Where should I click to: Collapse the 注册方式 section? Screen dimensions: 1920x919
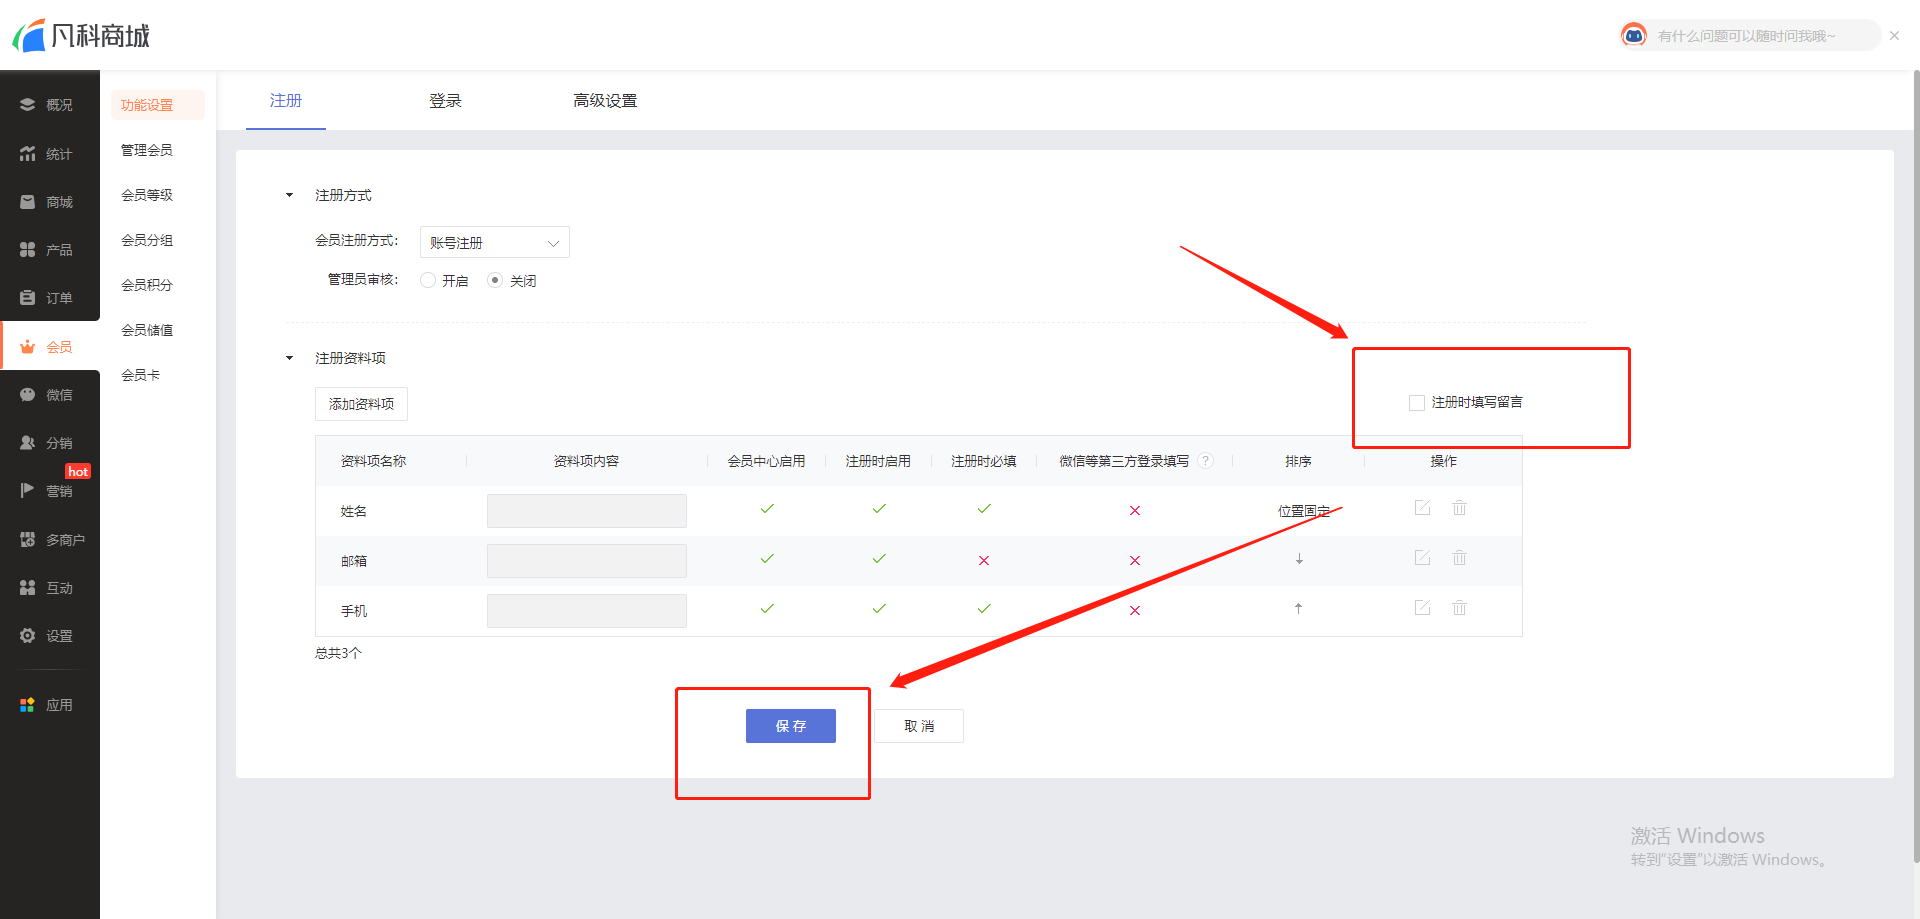(x=289, y=195)
